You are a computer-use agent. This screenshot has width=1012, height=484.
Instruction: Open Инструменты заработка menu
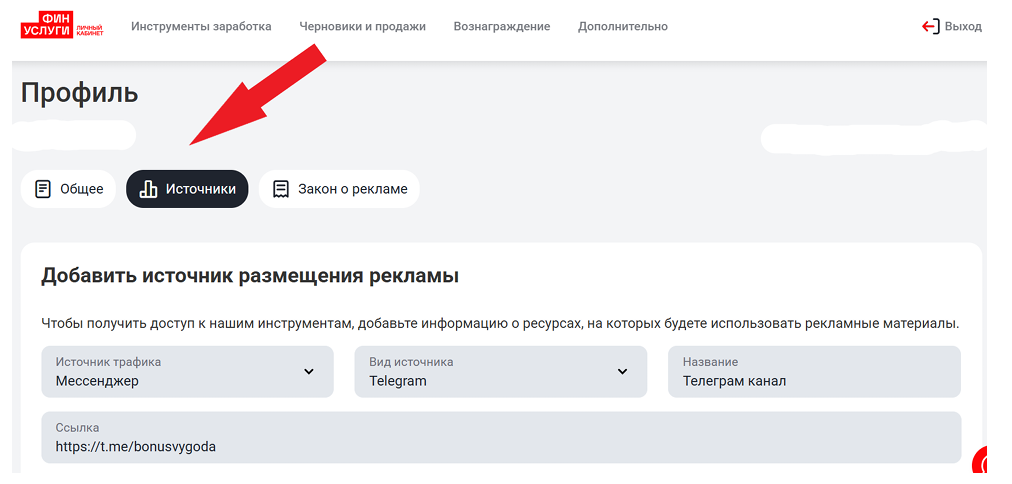pyautogui.click(x=201, y=27)
